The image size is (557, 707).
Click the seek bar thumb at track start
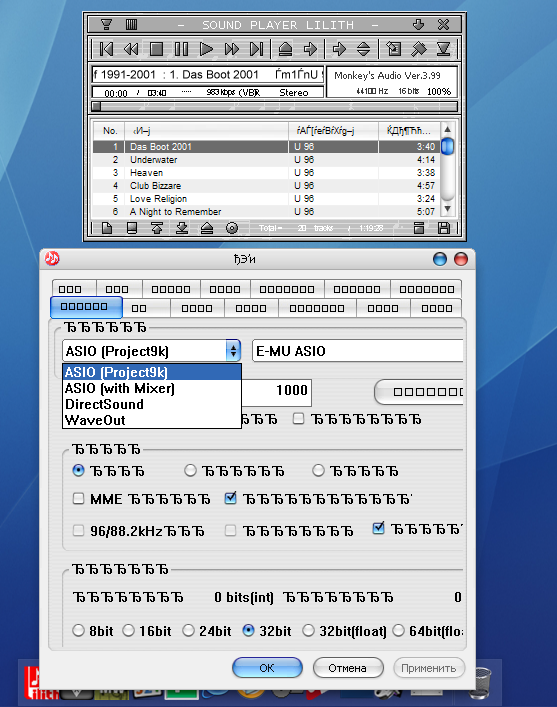(96, 106)
